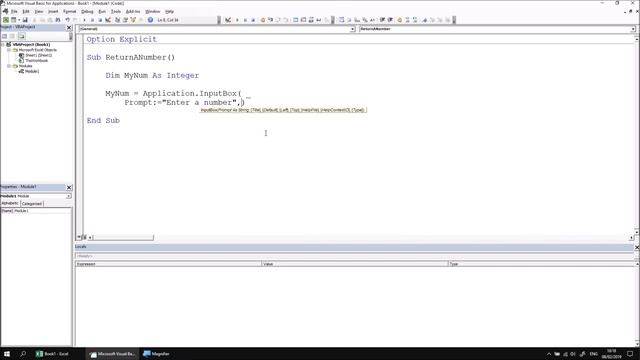640x360 pixels.
Task: Click the Procedure View button at code bottom
Action: click(79, 238)
